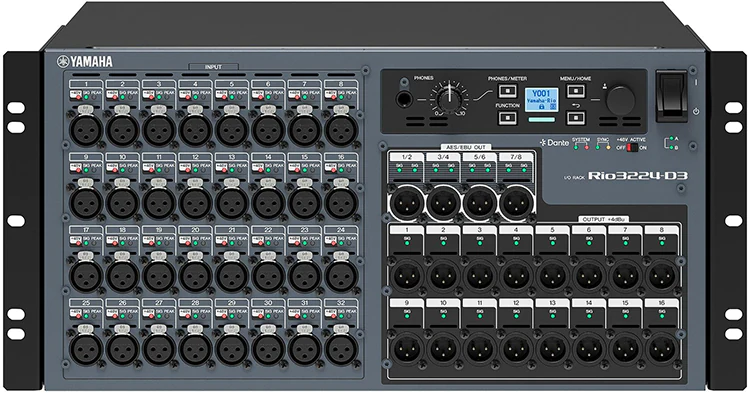Select the OUTPUT 16 XLR connector
Viewport: 750px width, 393px height.
coord(662,349)
